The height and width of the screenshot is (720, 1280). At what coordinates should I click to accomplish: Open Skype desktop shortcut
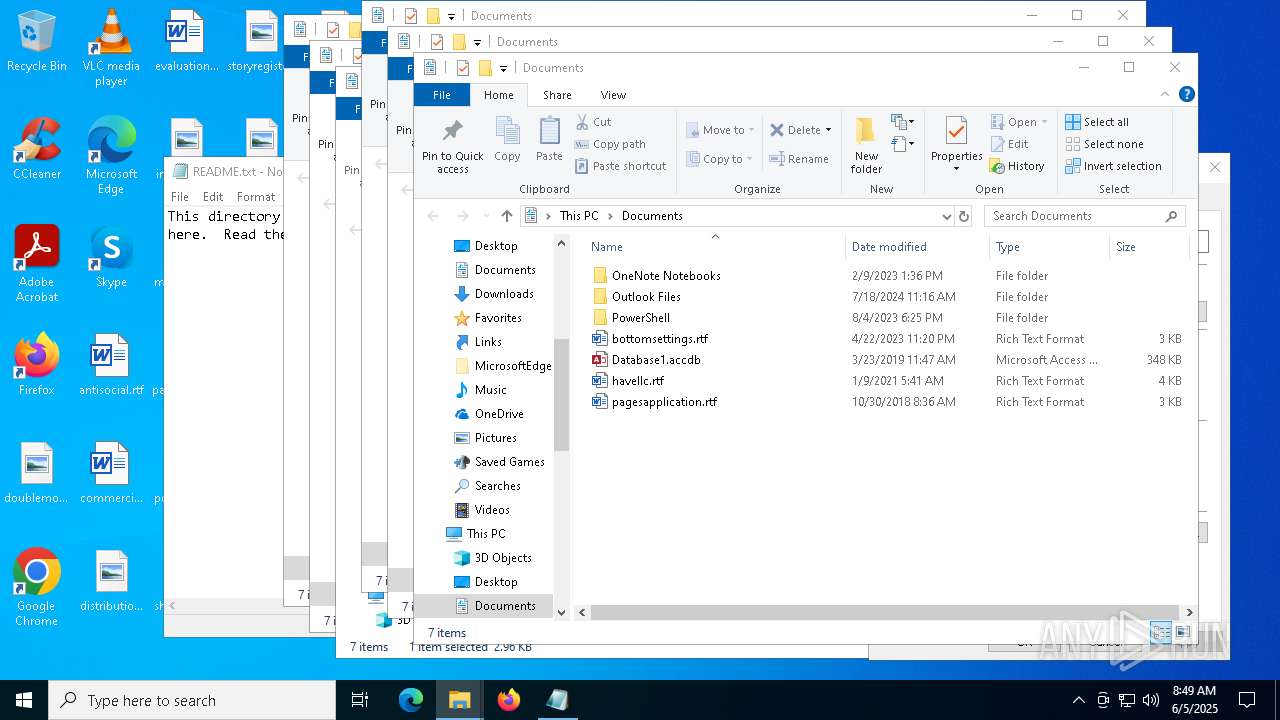click(111, 257)
